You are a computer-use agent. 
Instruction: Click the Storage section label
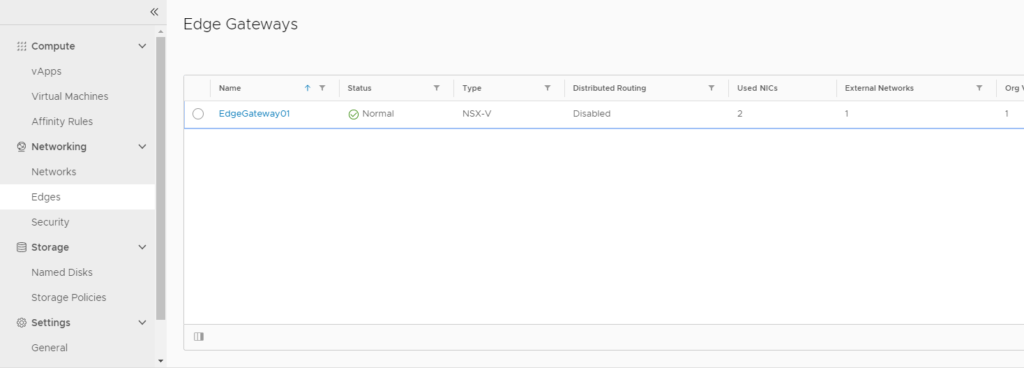pyautogui.click(x=50, y=247)
